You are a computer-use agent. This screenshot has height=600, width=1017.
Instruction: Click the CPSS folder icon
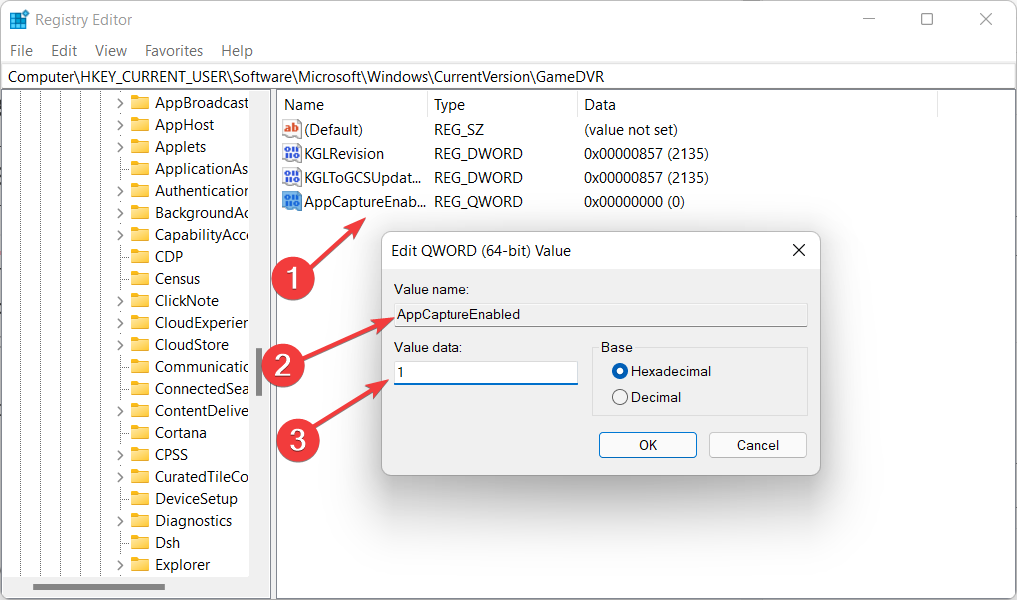point(140,455)
